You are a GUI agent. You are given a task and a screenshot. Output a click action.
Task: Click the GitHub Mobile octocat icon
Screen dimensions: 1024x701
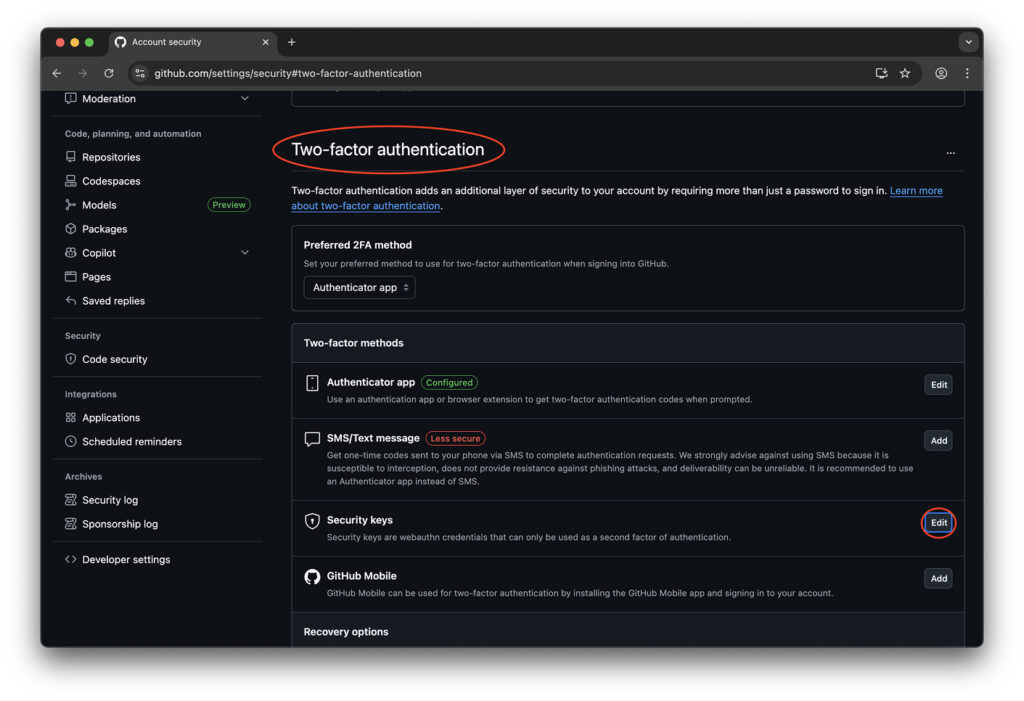click(312, 576)
